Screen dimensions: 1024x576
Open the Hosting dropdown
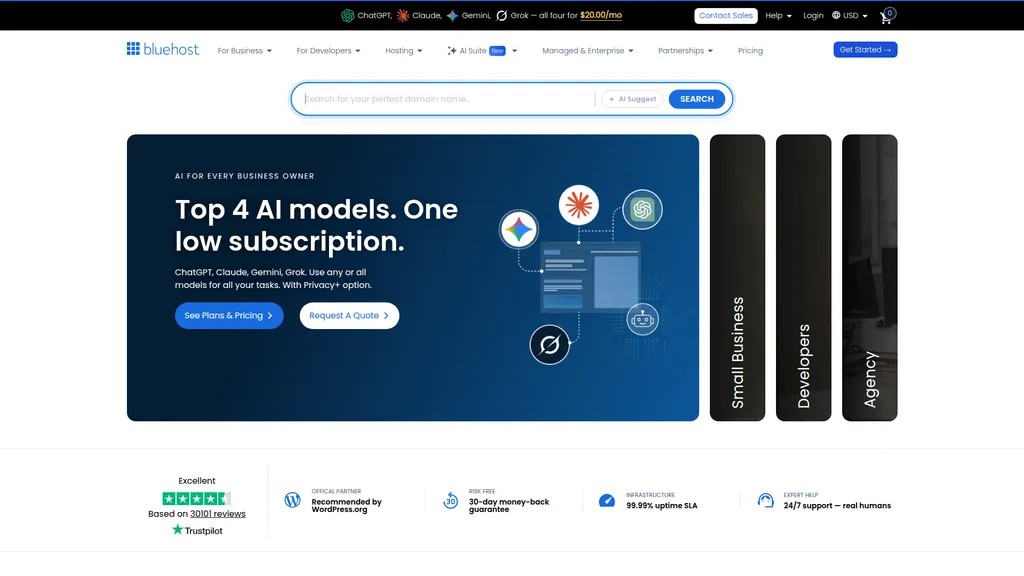tap(404, 50)
